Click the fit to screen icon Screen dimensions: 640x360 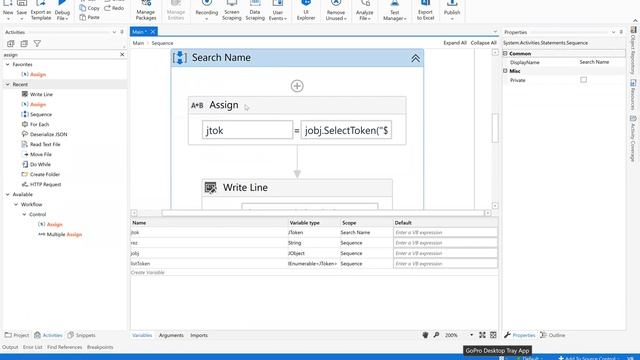[482, 335]
